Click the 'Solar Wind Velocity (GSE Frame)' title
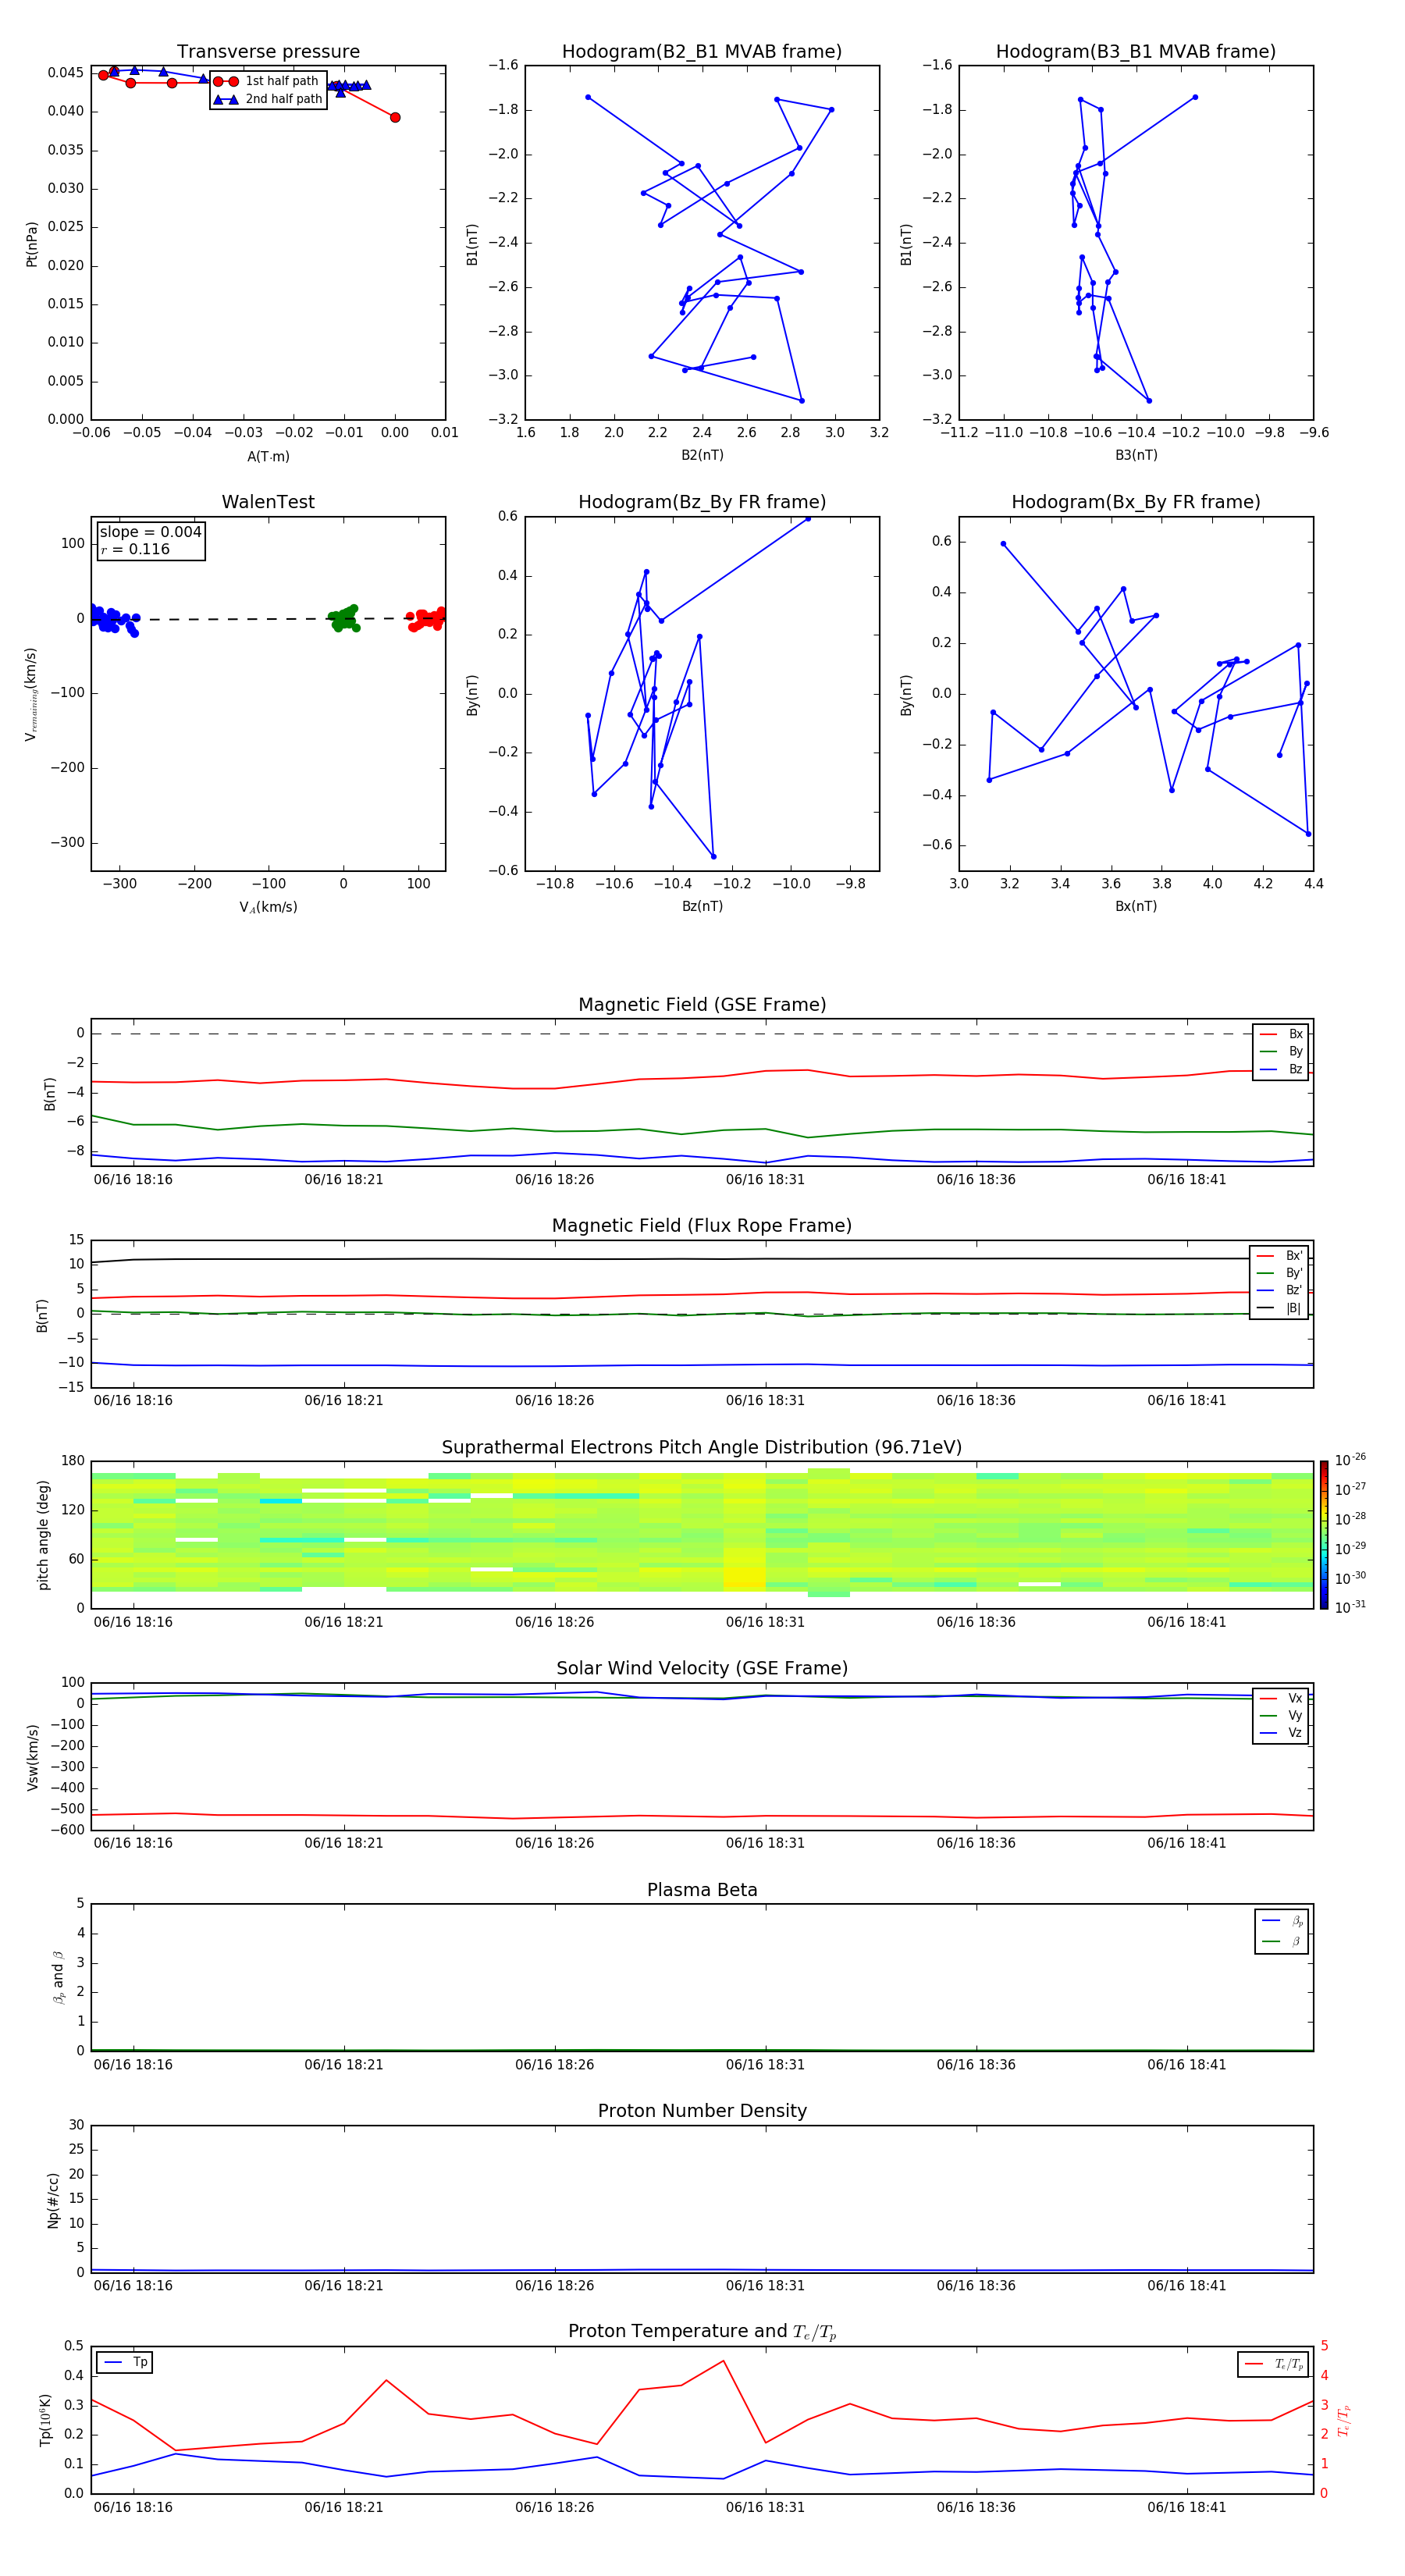The height and width of the screenshot is (2576, 1405). pos(702,1669)
